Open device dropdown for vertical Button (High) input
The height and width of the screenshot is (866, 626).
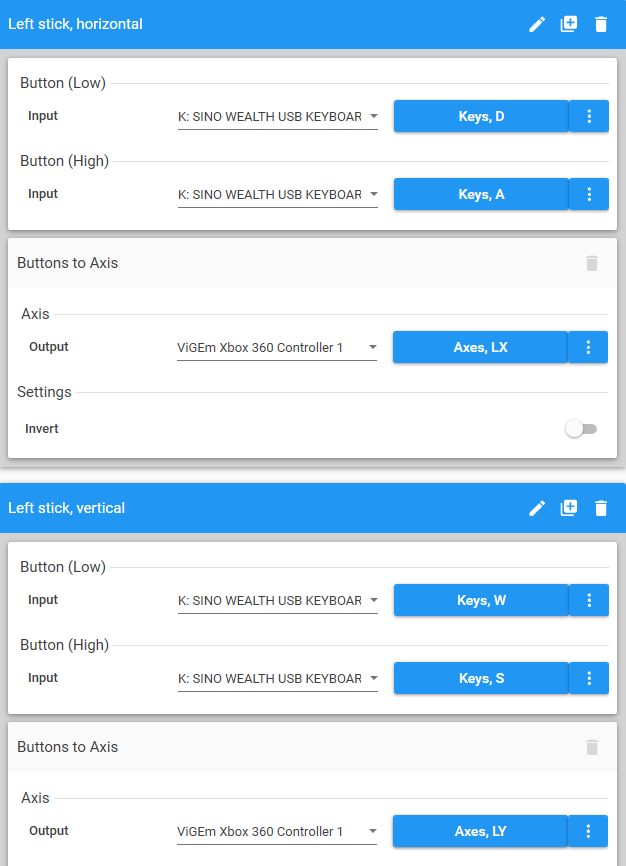coord(277,679)
